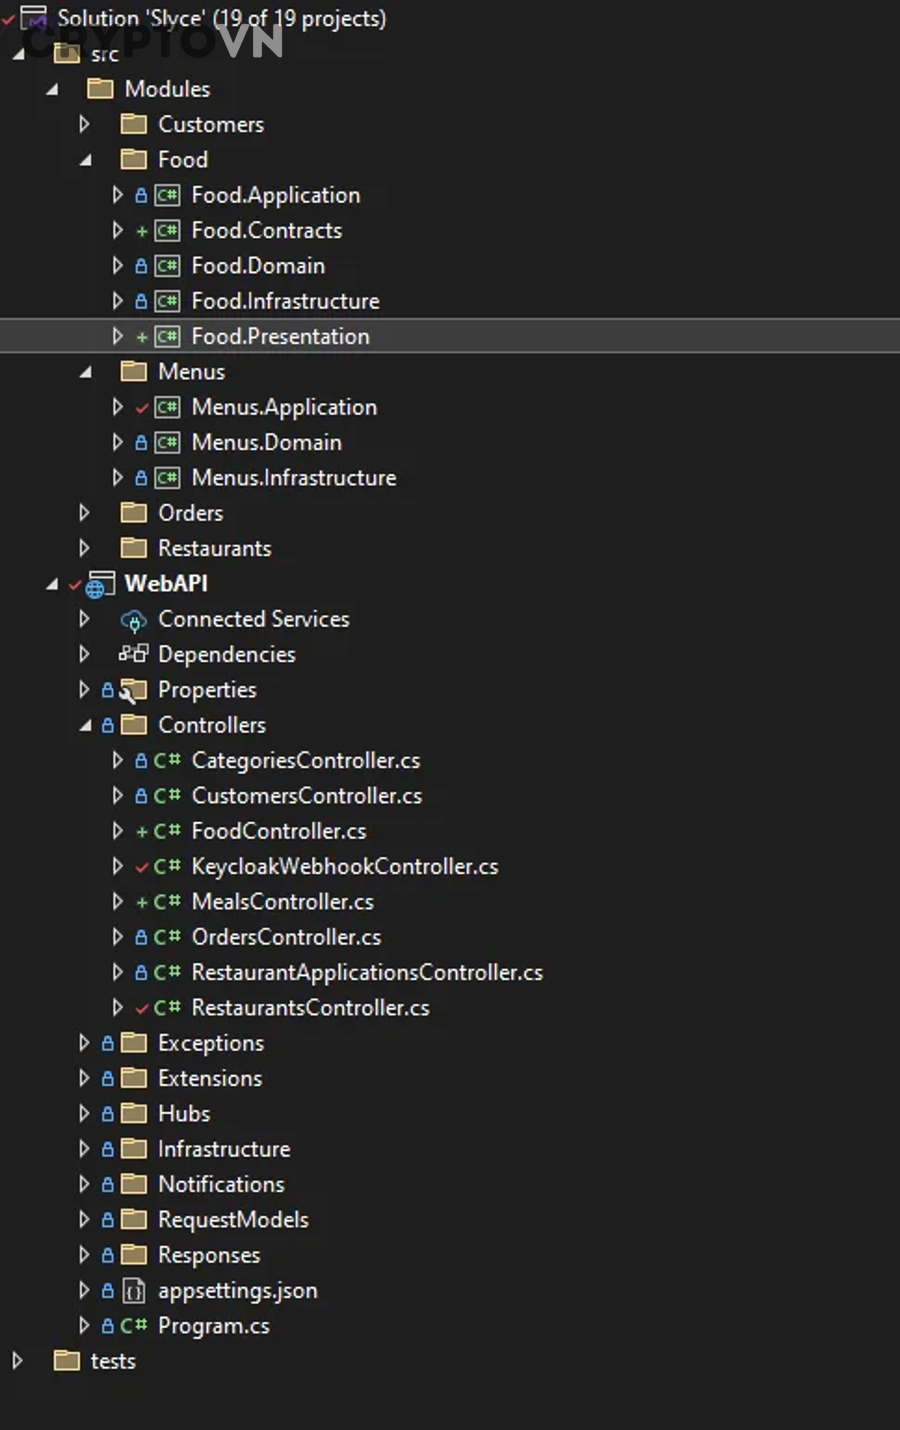Image resolution: width=900 pixels, height=1430 pixels.
Task: Select OrdersController.cs file
Action: (x=286, y=937)
